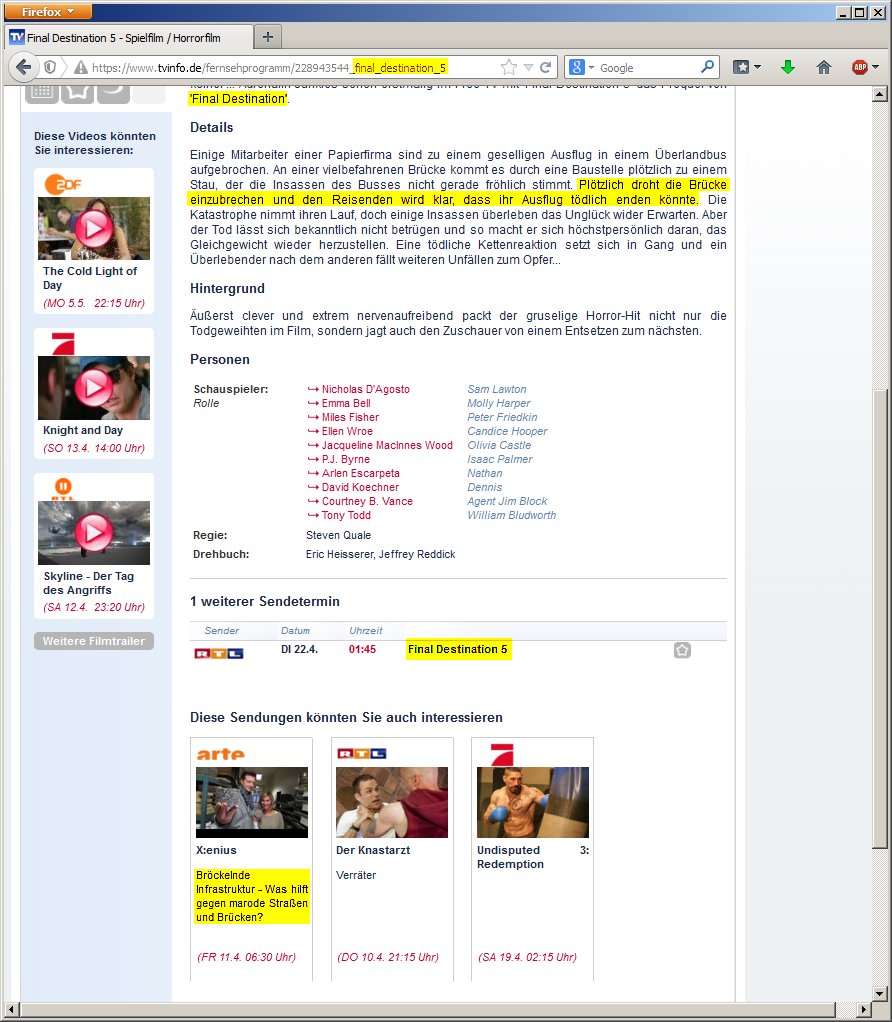Viewport: 892px width, 1022px height.
Task: Open the Firefox application menu button
Action: pos(49,11)
